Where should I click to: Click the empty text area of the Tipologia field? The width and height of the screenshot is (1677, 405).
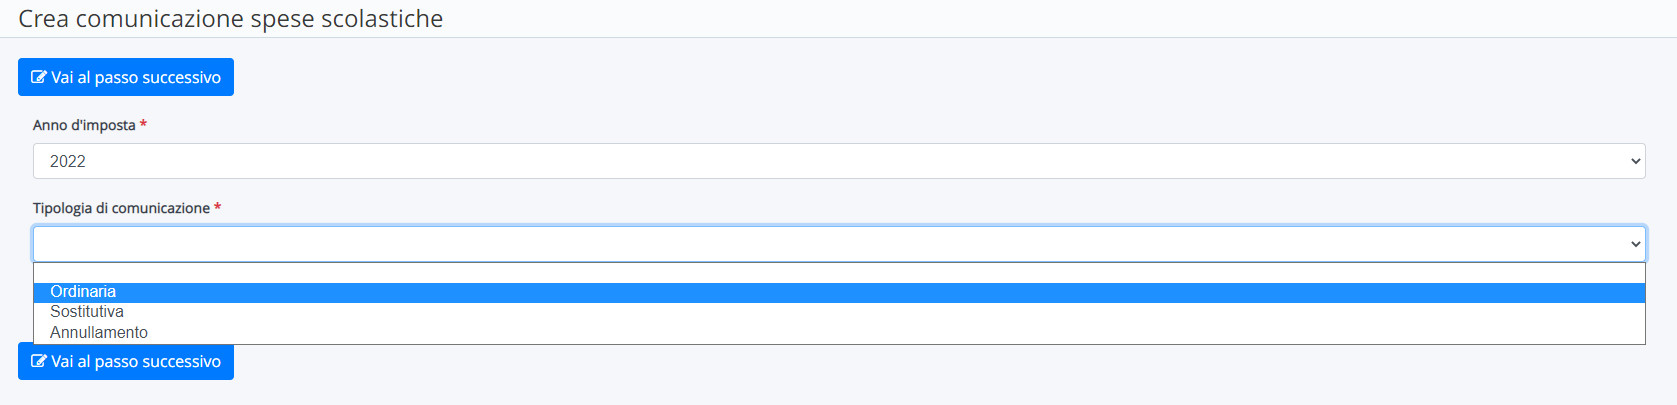click(x=830, y=244)
